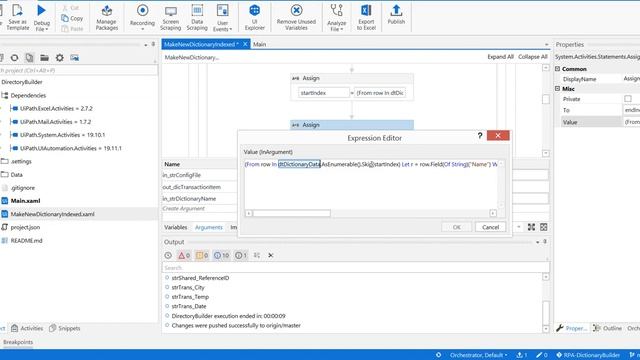Publish the project
Image resolution: width=640 pixels, height=360 pixels.
point(396,16)
